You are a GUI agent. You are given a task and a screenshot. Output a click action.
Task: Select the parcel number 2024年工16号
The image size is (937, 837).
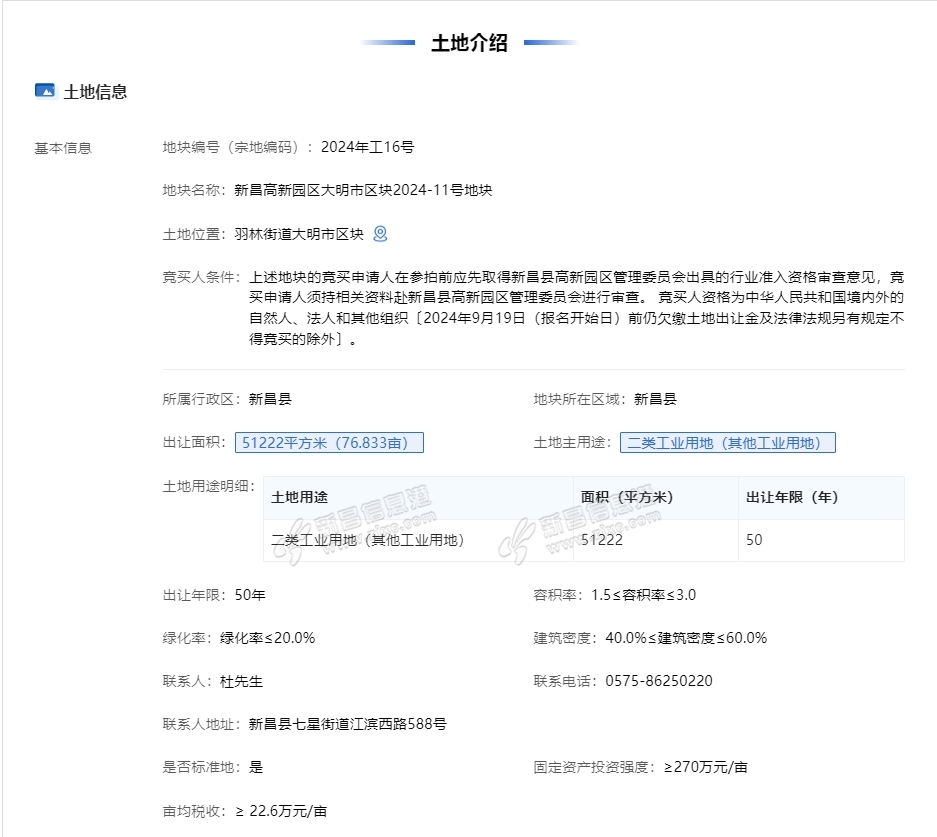pos(368,147)
